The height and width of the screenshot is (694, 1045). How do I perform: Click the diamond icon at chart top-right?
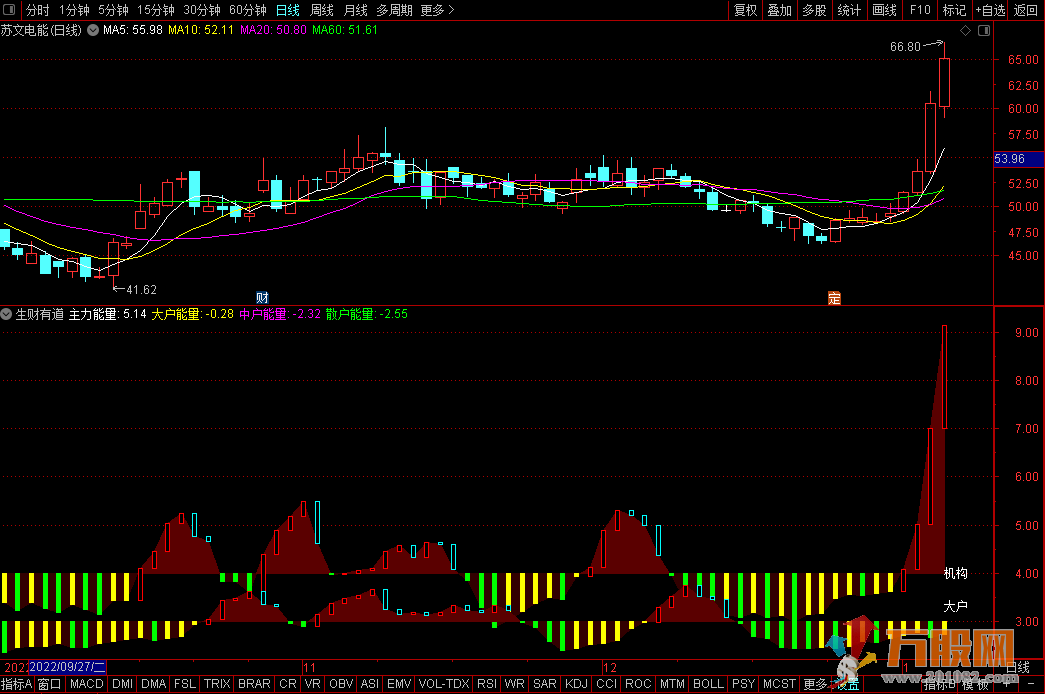(965, 31)
